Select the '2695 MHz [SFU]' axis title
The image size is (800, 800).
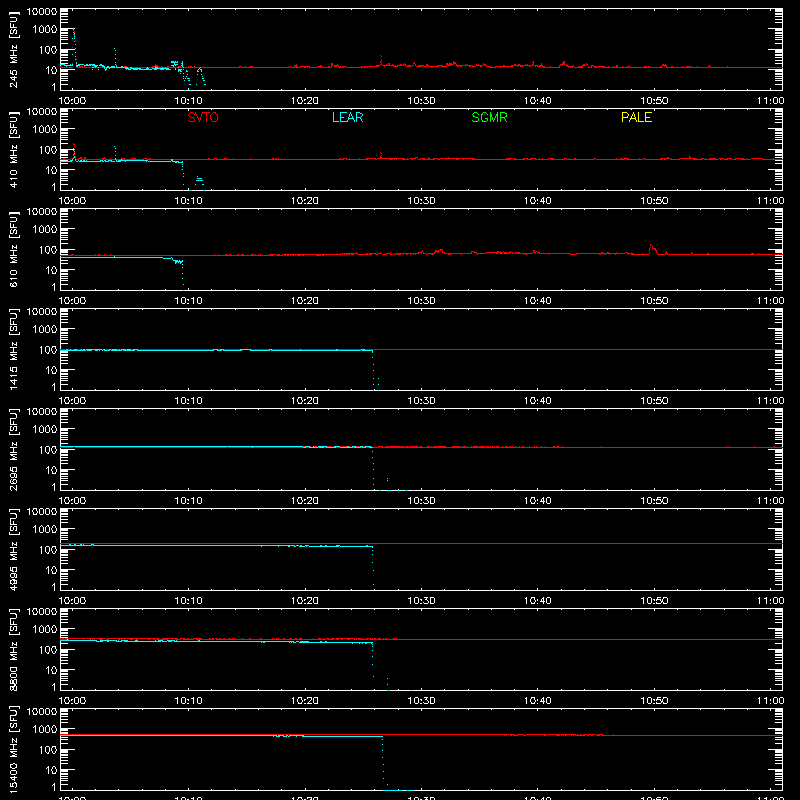coord(13,450)
